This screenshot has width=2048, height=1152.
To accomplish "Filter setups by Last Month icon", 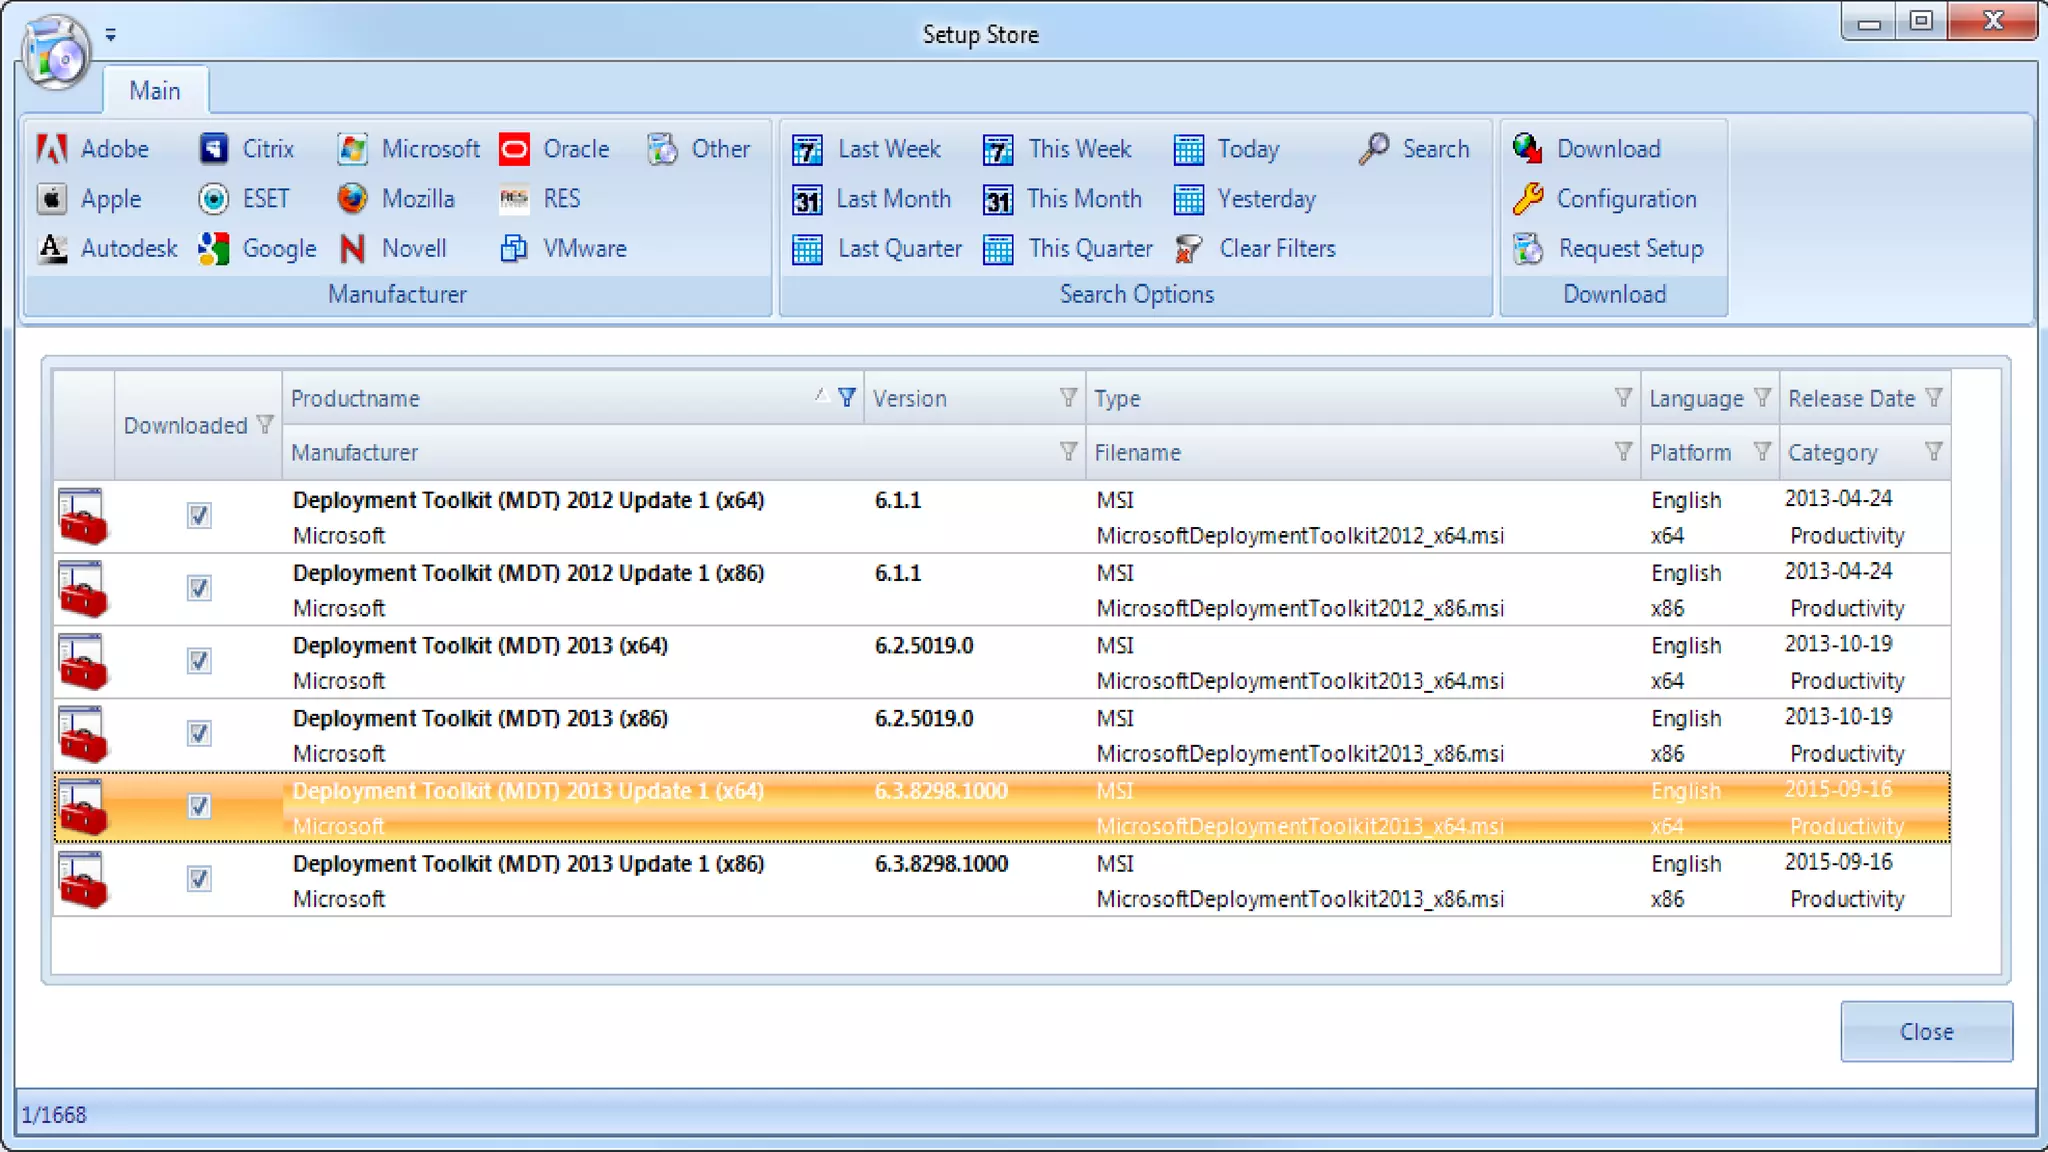I will pos(807,200).
